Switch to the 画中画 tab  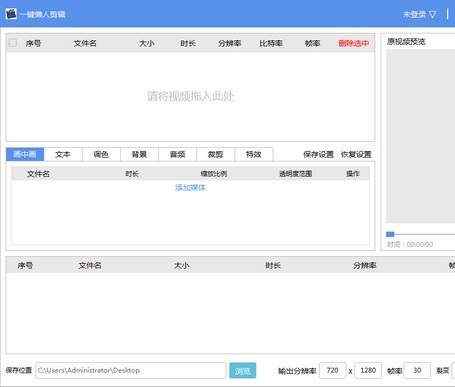tap(25, 154)
